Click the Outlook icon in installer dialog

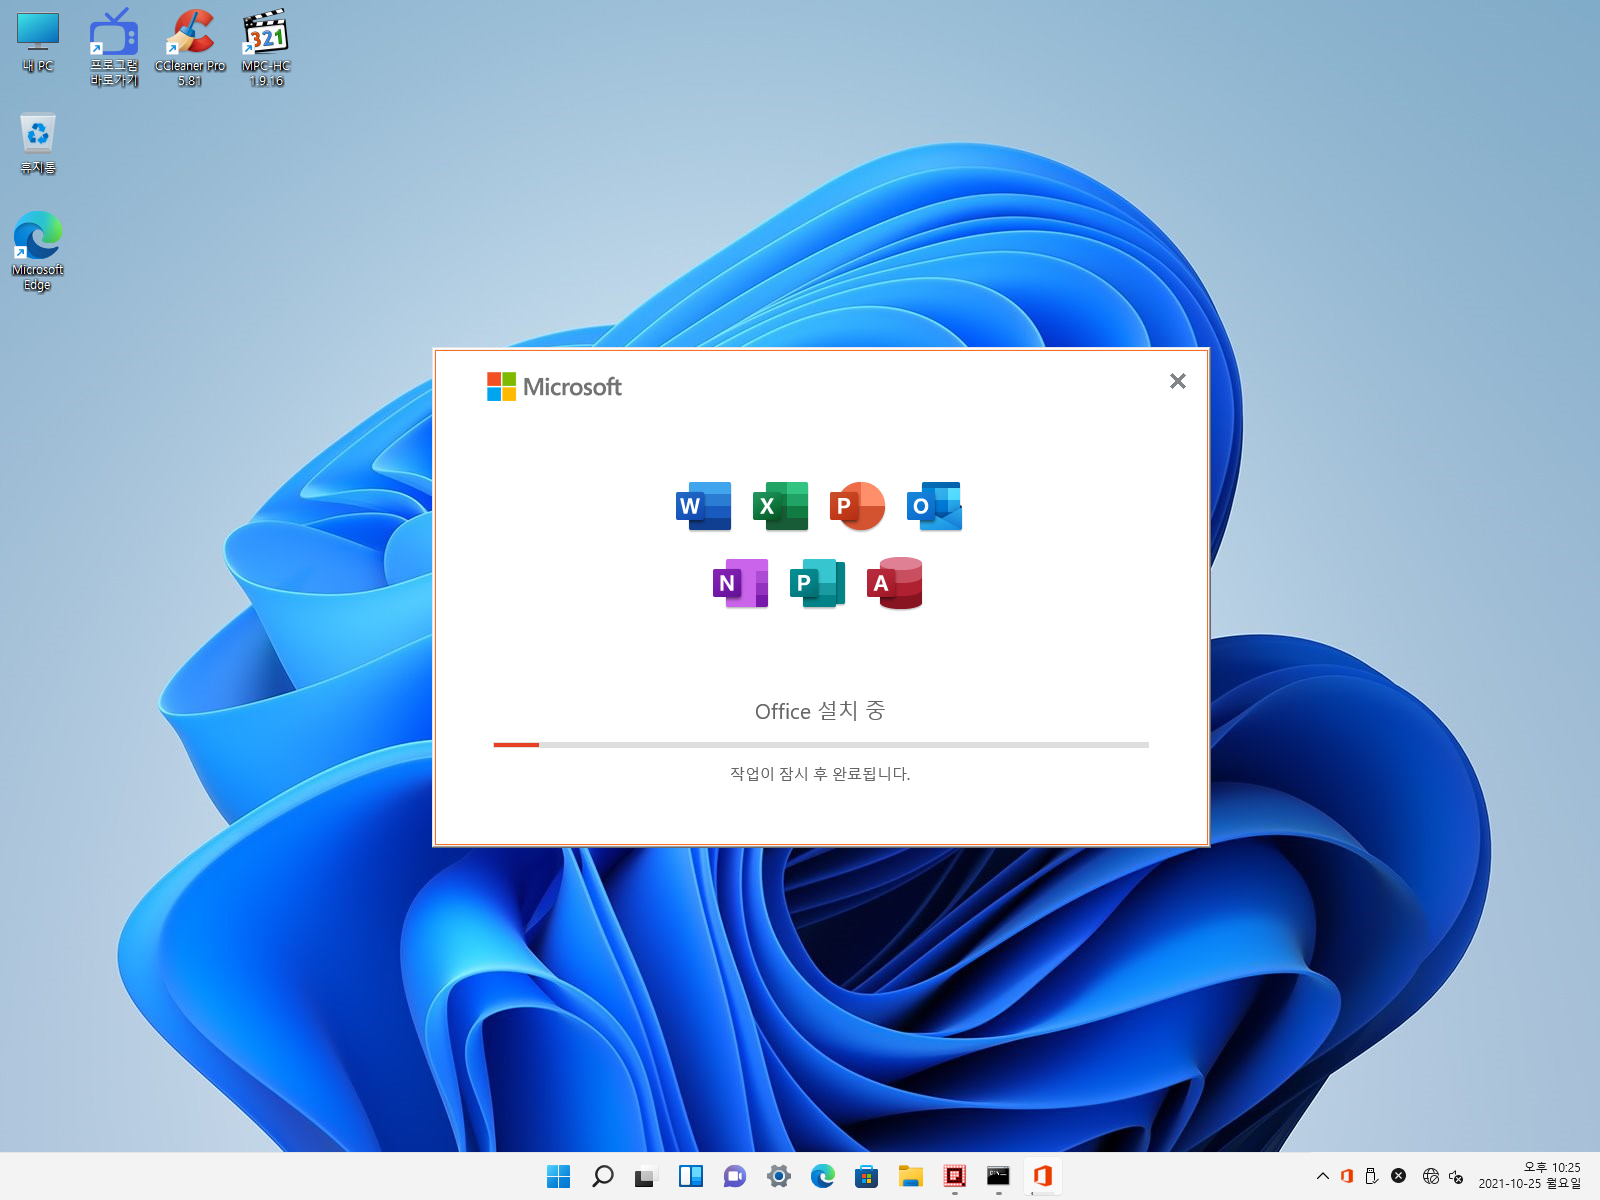(x=934, y=506)
